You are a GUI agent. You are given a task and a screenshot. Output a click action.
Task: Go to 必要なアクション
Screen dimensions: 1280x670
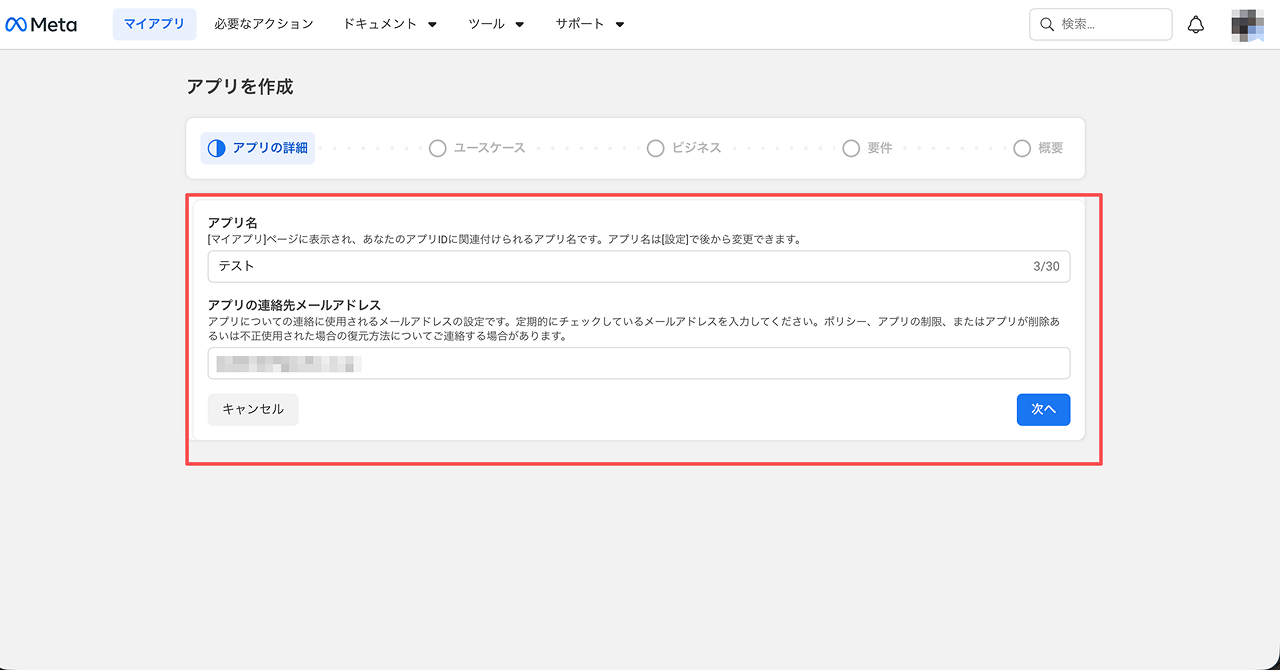click(263, 24)
